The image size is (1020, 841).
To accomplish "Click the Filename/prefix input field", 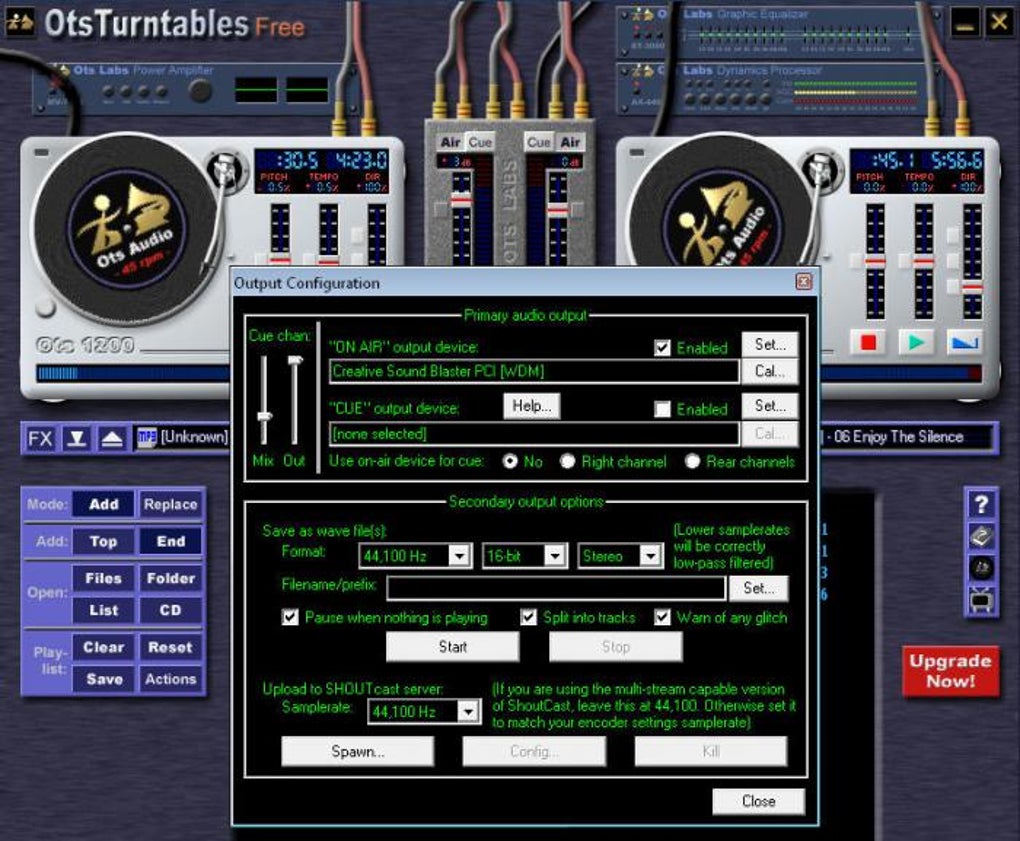I will click(x=556, y=588).
